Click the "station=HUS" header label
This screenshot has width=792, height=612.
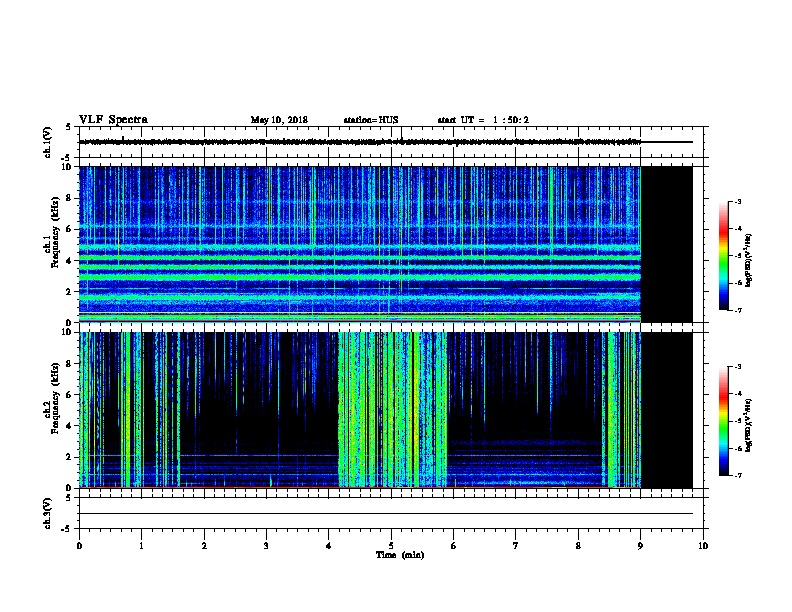tap(371, 120)
